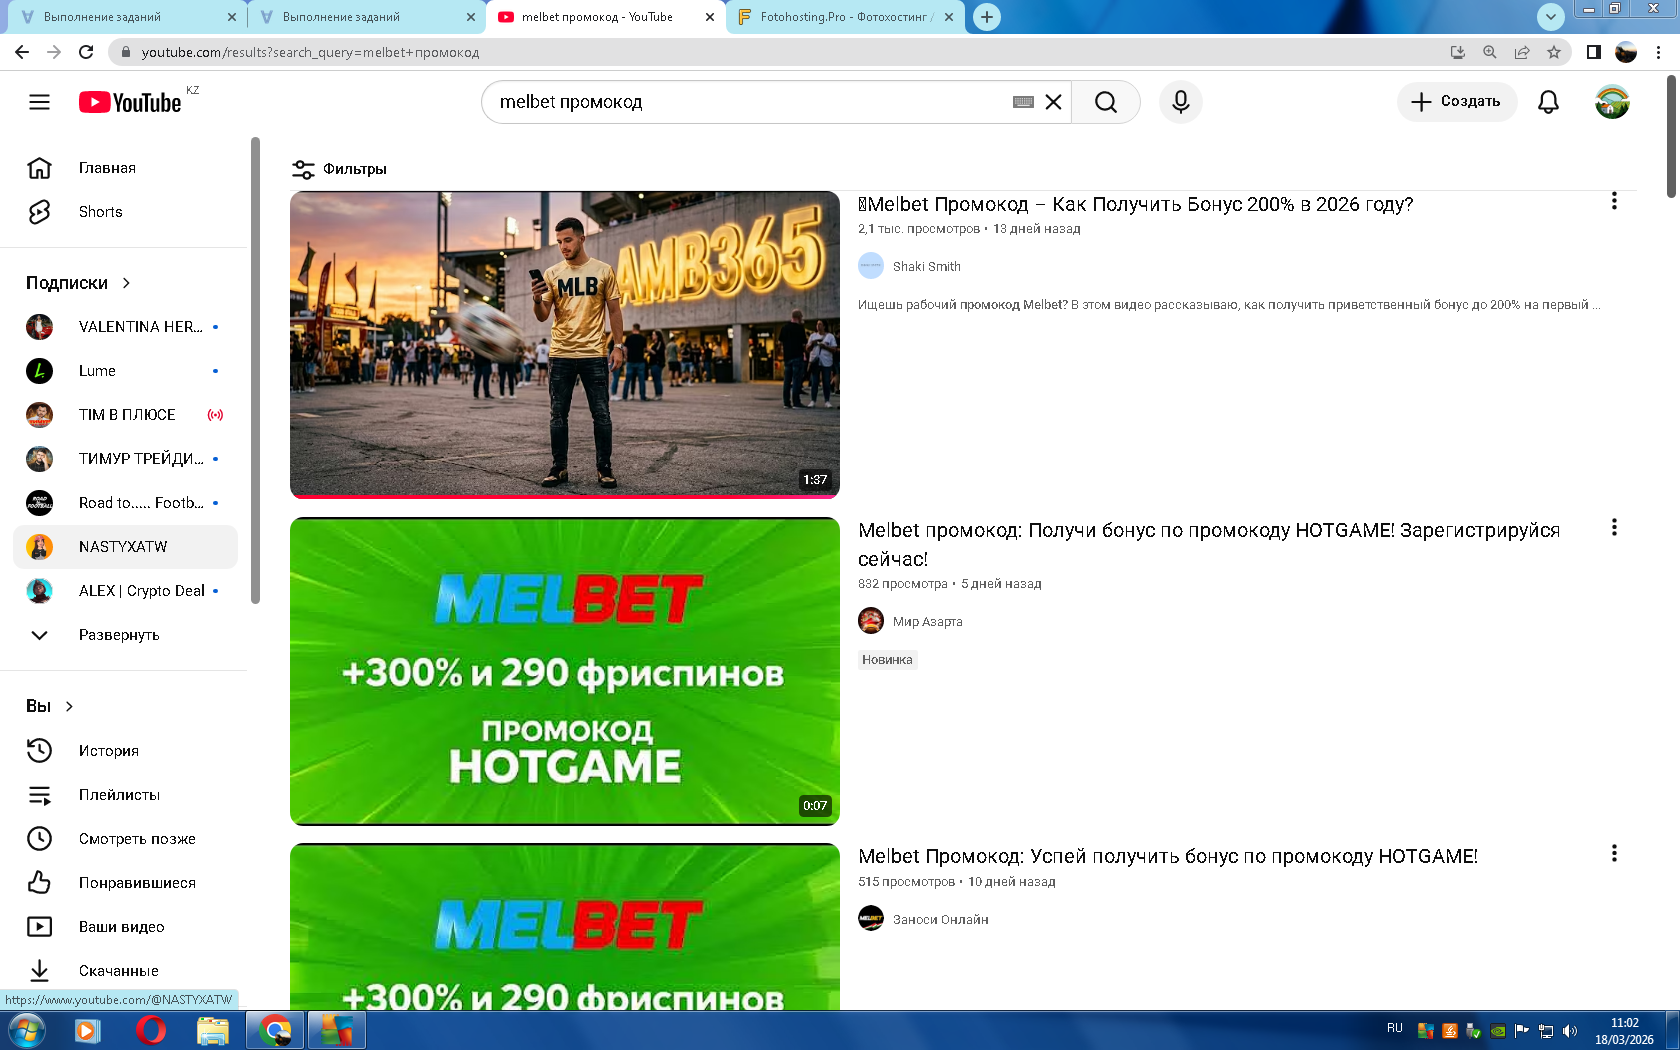Click the Создать button

(1456, 102)
